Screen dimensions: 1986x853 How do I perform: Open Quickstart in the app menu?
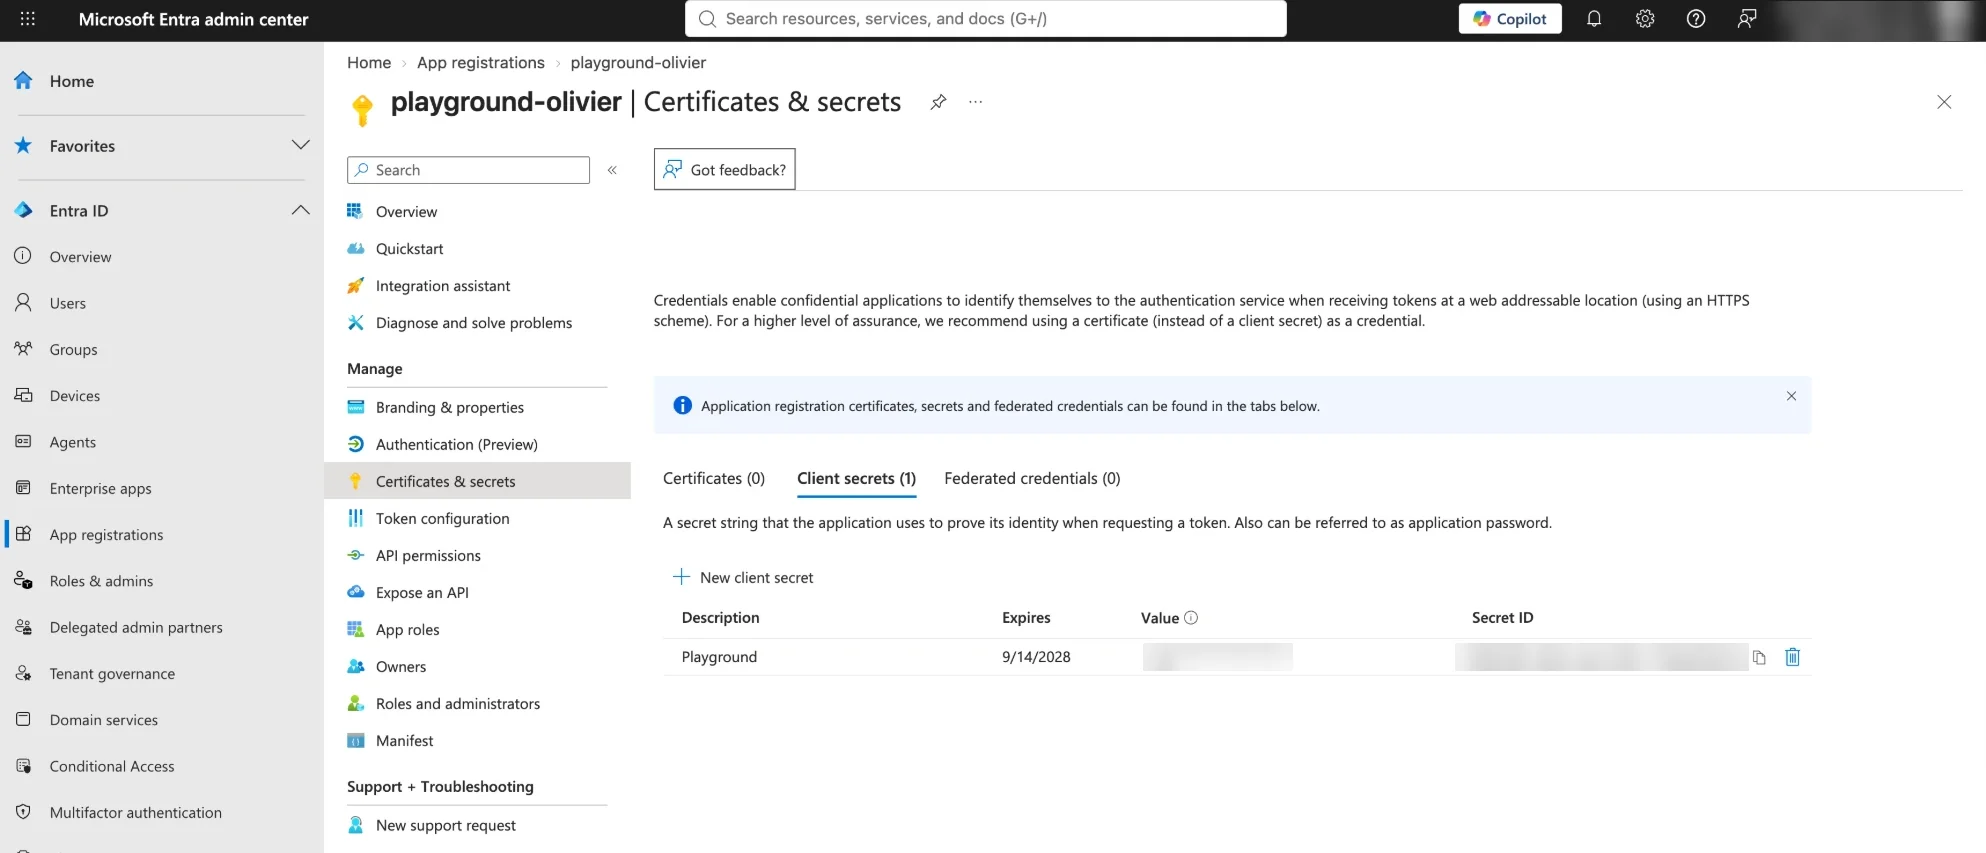[x=409, y=249]
